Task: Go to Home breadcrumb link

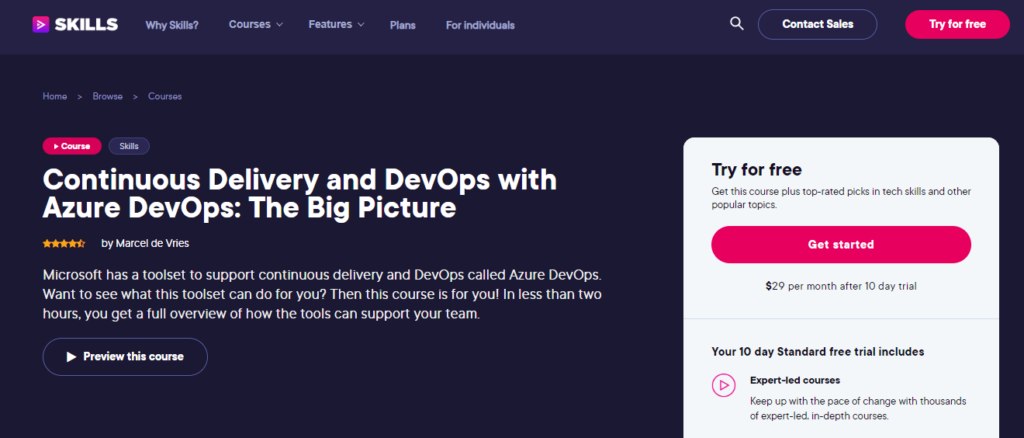Action: pos(55,96)
